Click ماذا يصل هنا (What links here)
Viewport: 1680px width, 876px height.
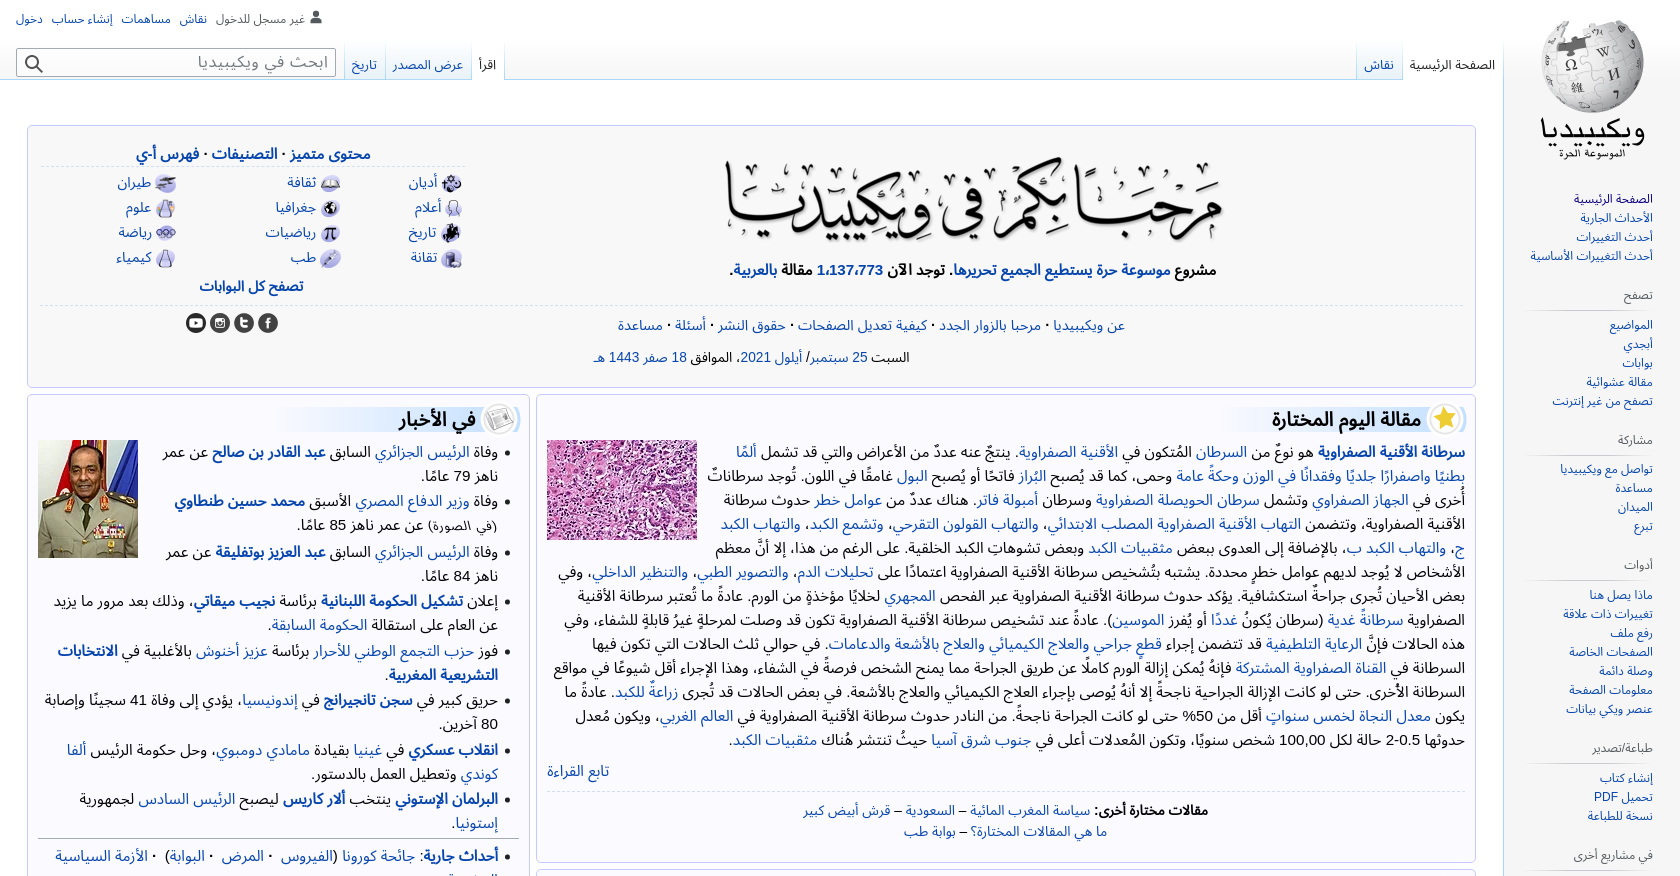pos(1621,595)
